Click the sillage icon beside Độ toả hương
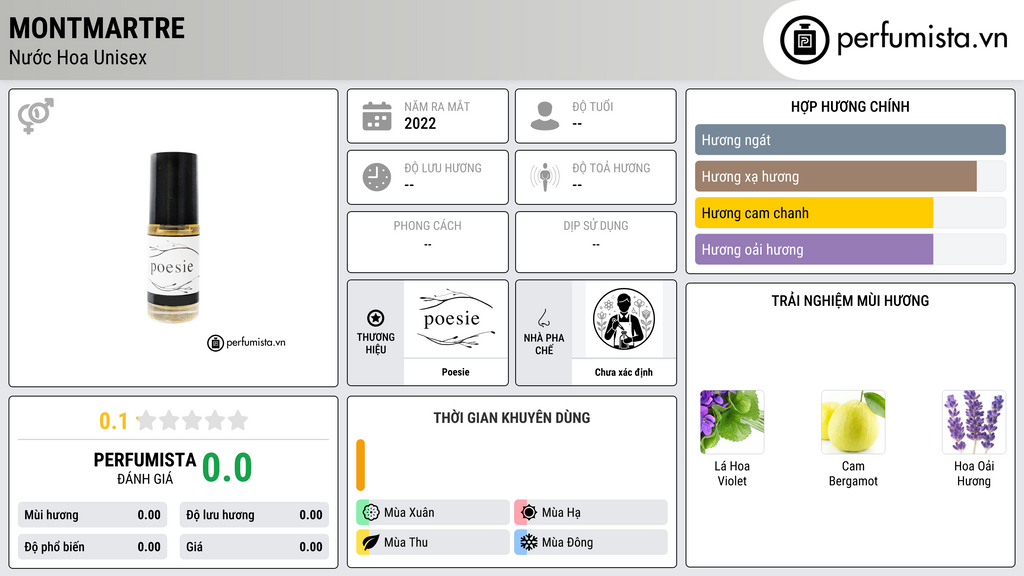 [545, 177]
